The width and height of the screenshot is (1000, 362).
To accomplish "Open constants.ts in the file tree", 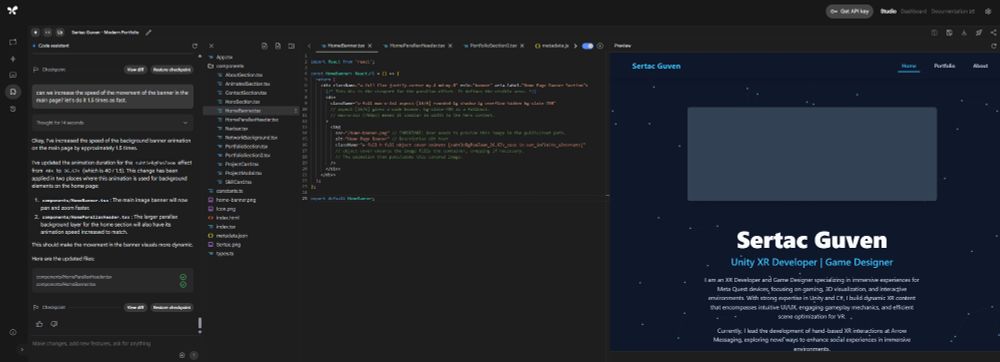I will point(229,191).
